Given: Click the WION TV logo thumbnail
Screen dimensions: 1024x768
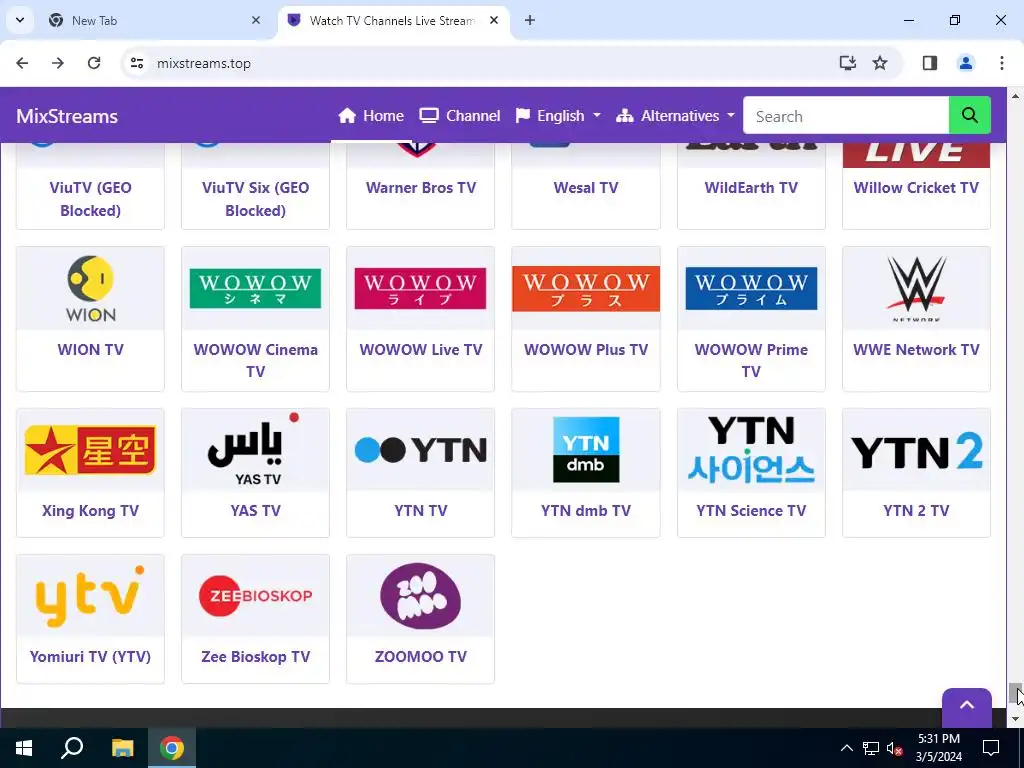Looking at the screenshot, I should click(x=90, y=289).
